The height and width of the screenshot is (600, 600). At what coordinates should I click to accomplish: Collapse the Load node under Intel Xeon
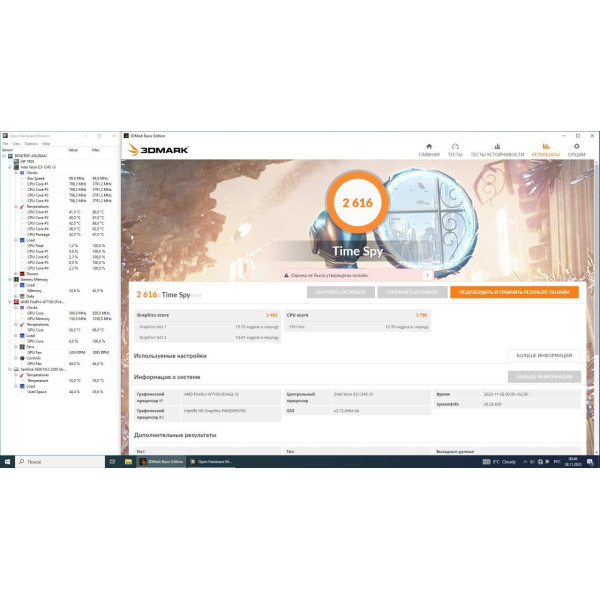click(16, 240)
